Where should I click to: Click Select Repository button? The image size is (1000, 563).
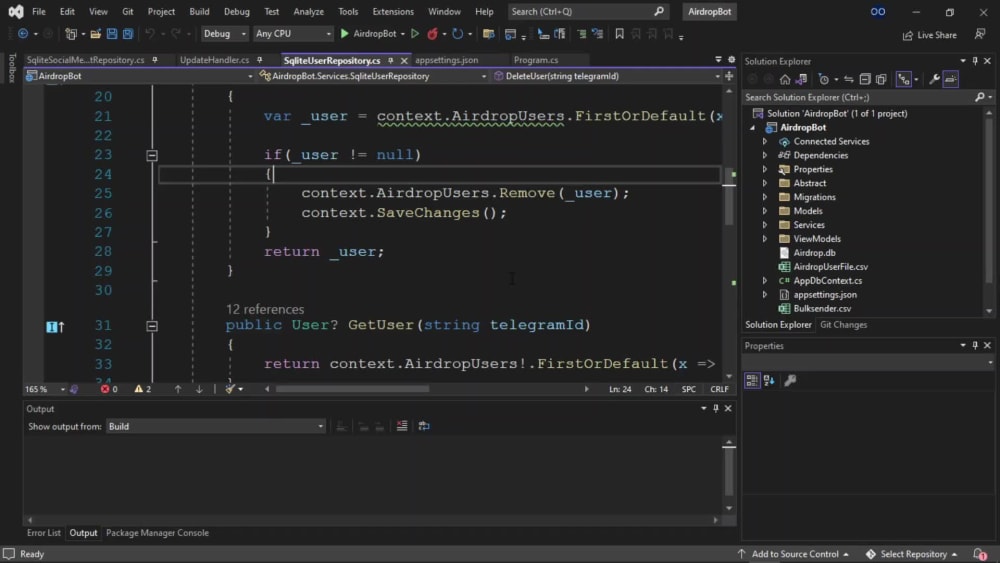click(x=912, y=554)
